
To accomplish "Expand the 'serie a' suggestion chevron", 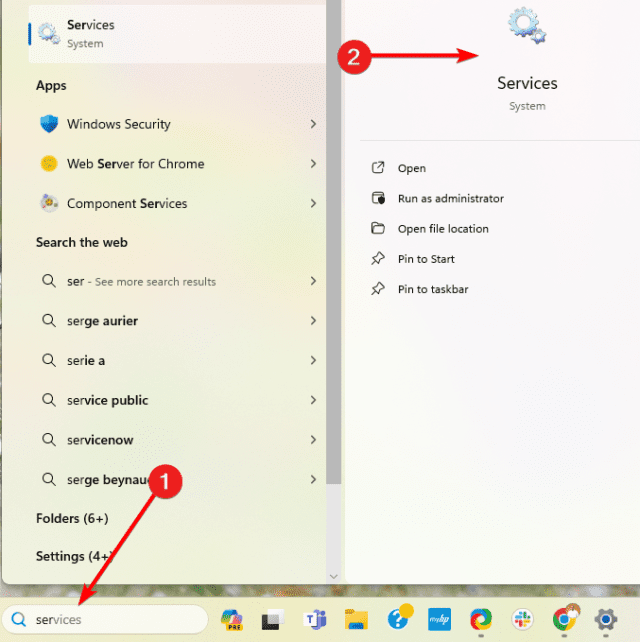I will (x=313, y=360).
